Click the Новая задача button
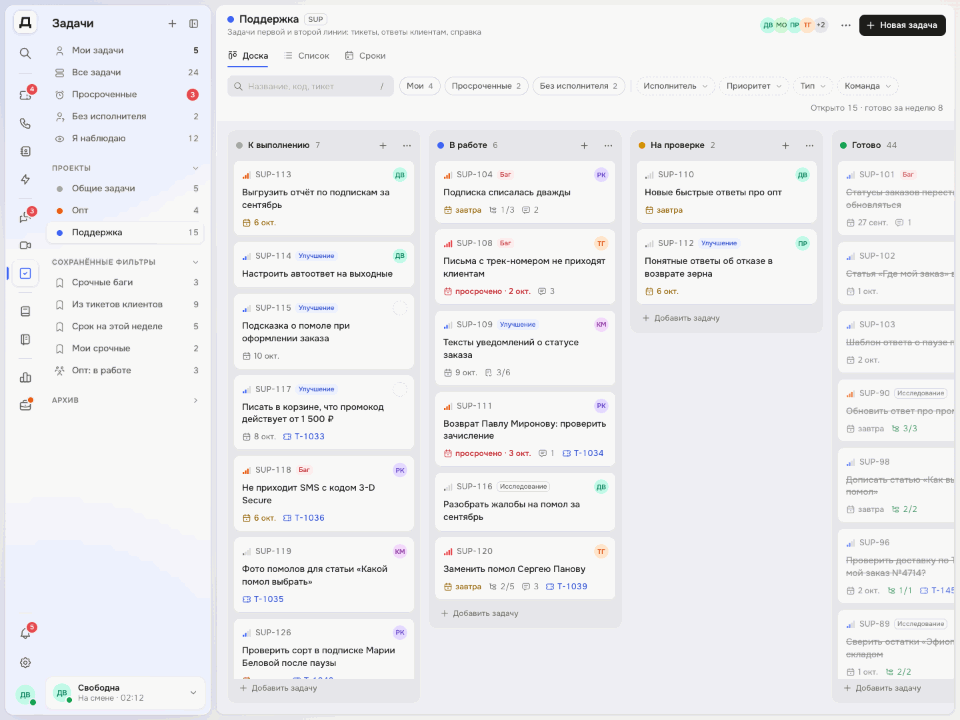The image size is (960, 720). tap(902, 25)
